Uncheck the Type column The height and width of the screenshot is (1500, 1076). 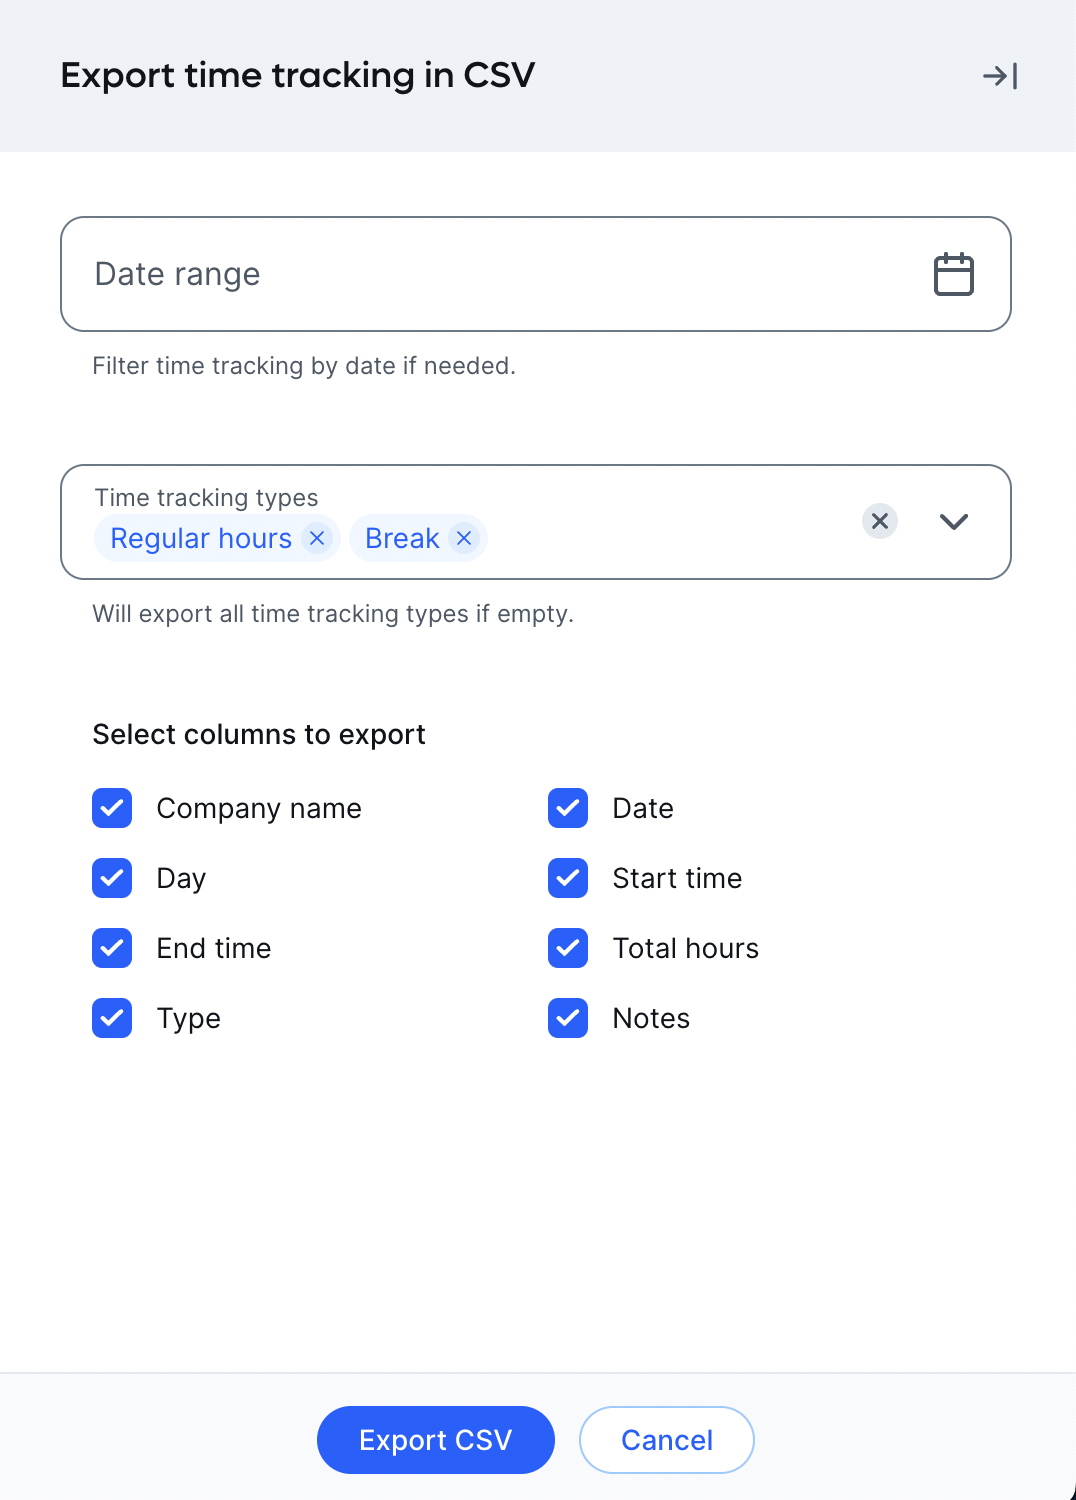click(x=112, y=1018)
